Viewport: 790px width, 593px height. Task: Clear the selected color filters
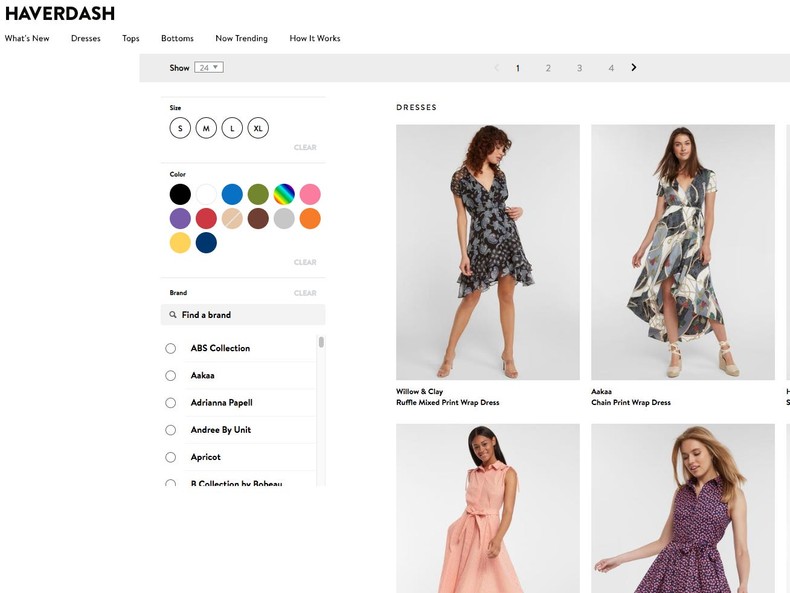click(305, 263)
